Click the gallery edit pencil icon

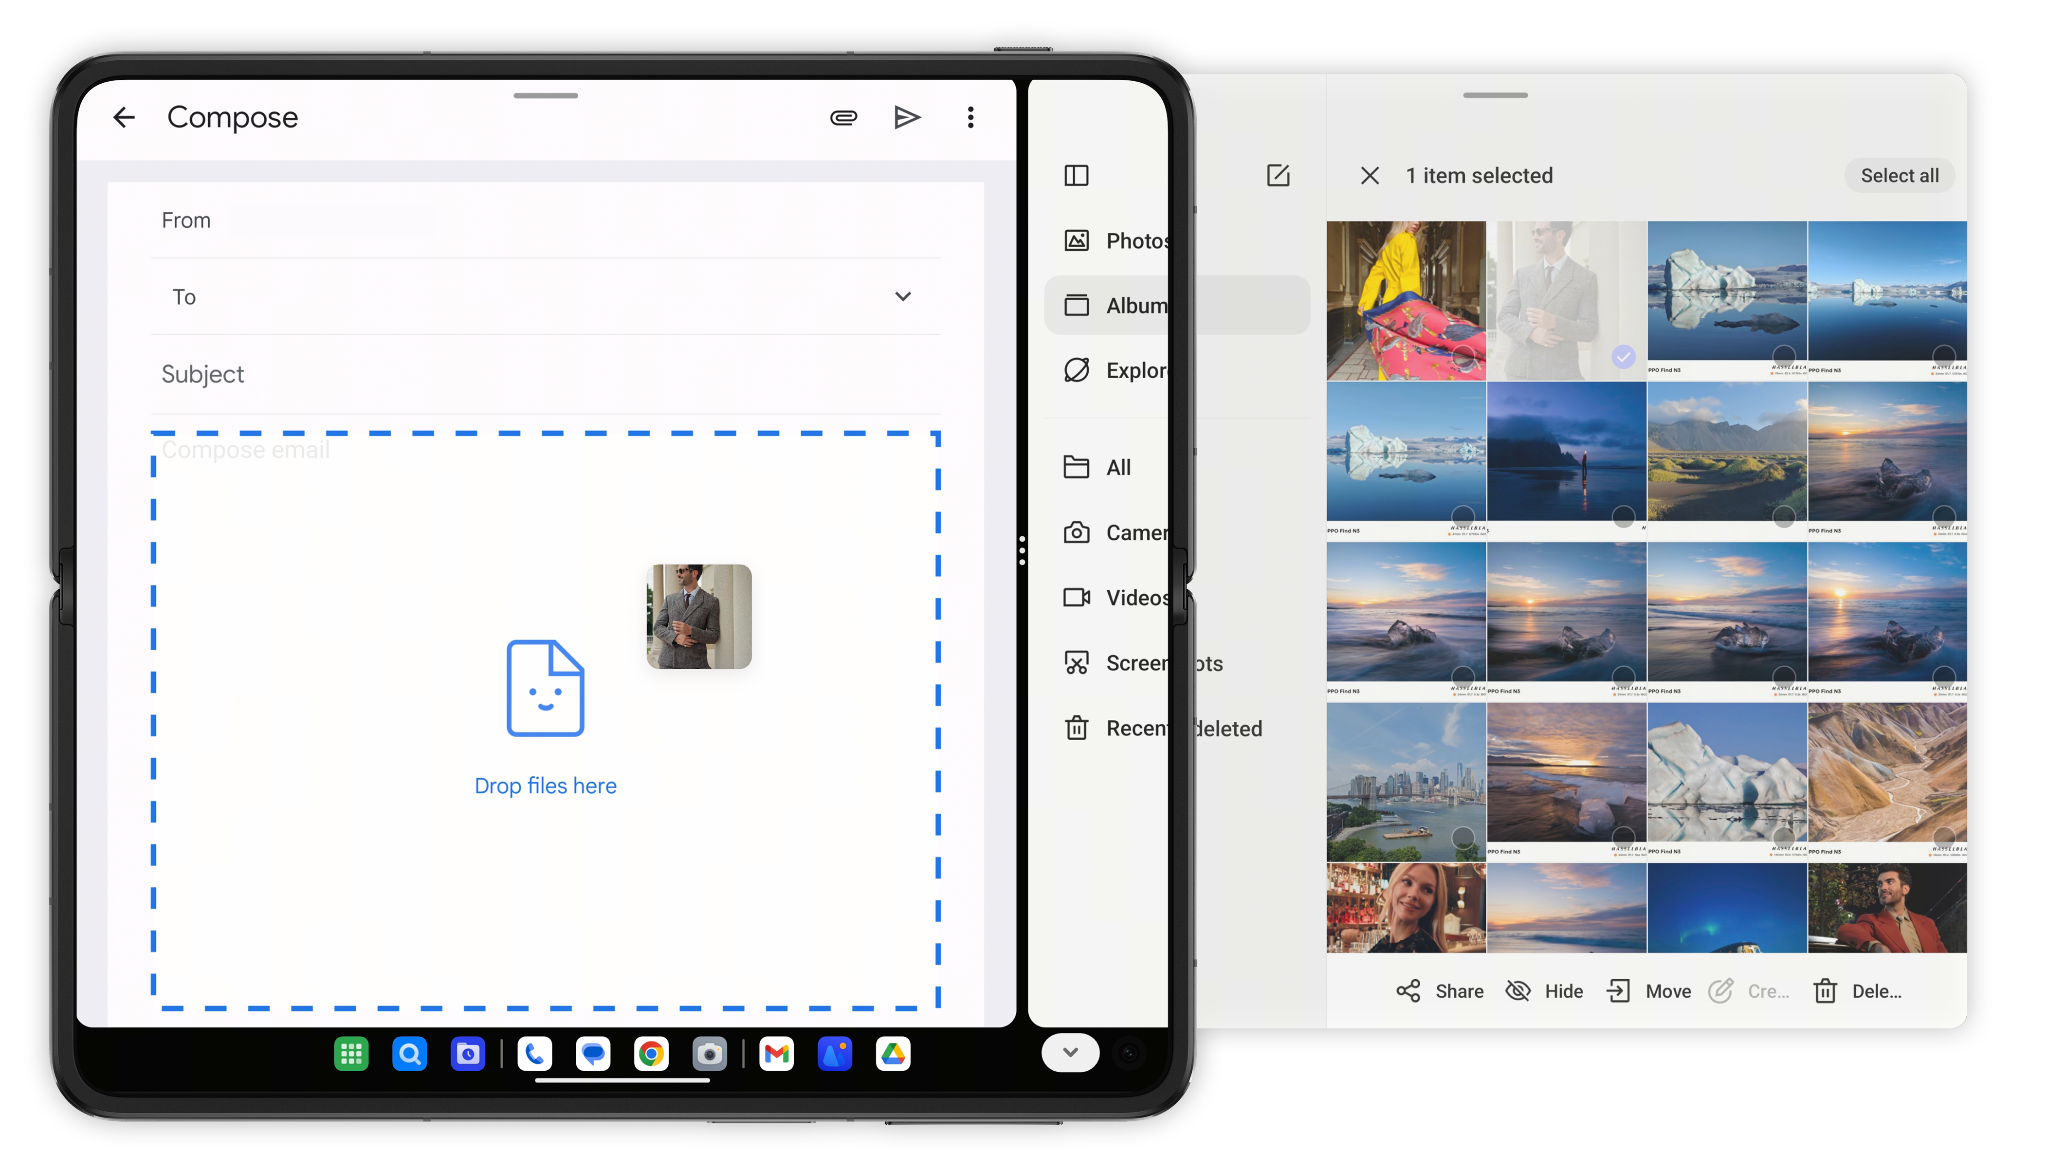click(1278, 176)
